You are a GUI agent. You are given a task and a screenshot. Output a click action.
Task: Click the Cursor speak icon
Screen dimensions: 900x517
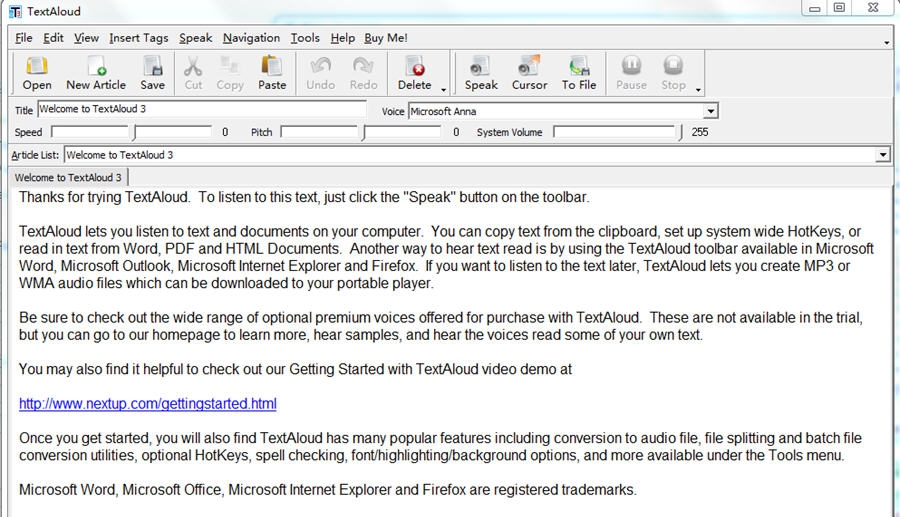529,73
